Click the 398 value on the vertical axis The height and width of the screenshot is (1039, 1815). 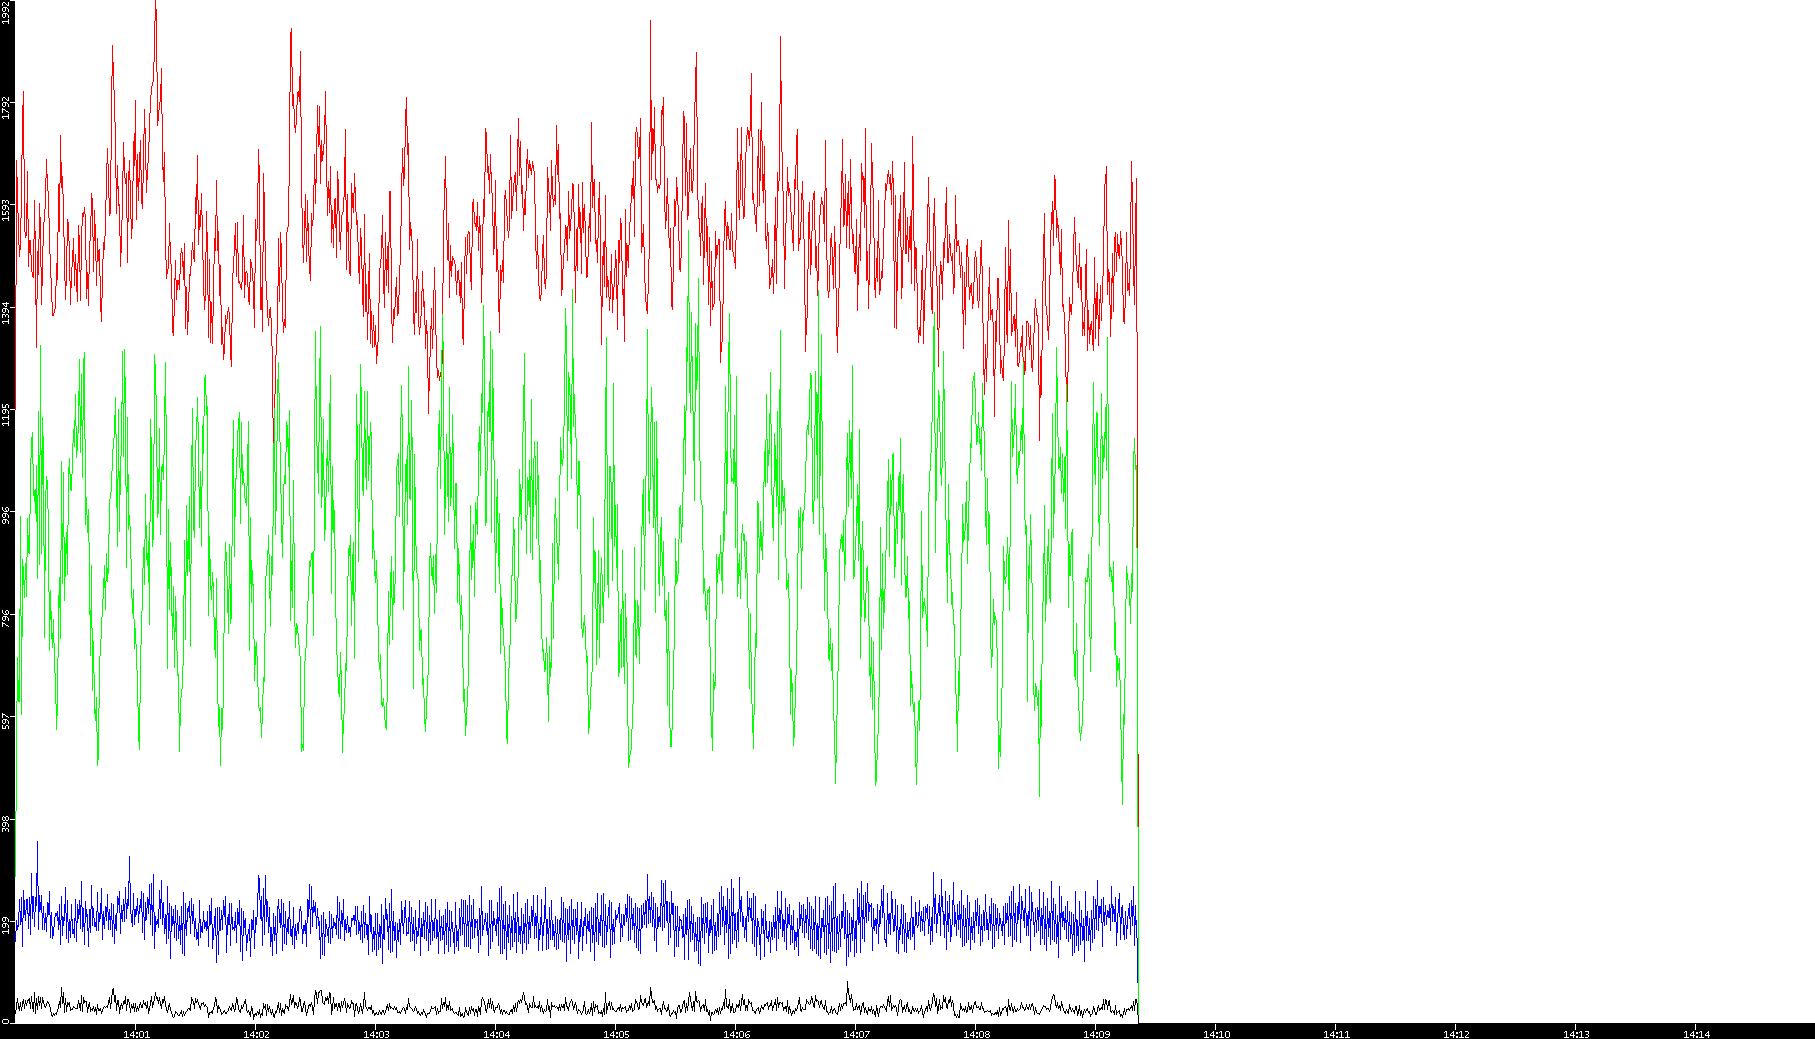pyautogui.click(x=6, y=823)
